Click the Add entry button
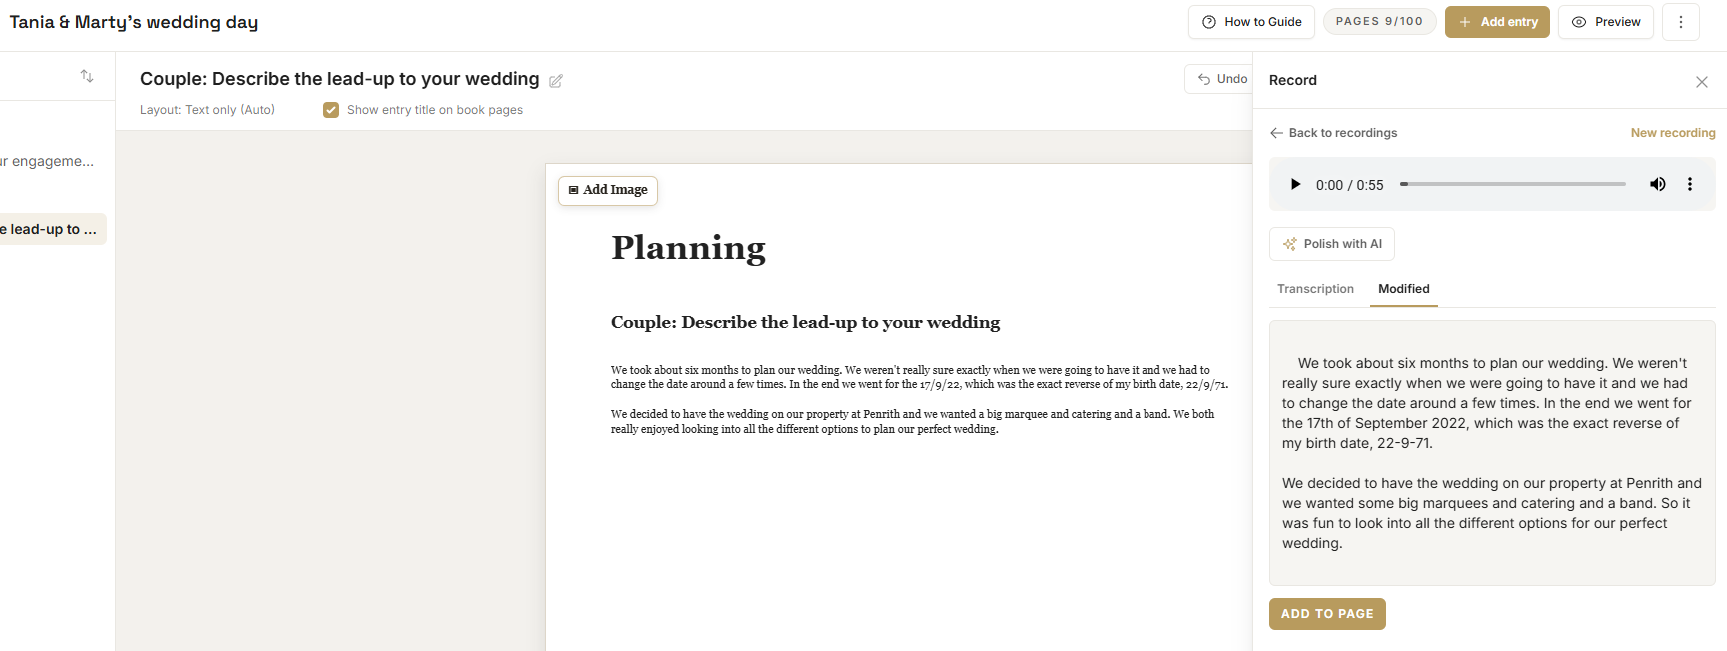Image resolution: width=1727 pixels, height=651 pixels. (1497, 22)
